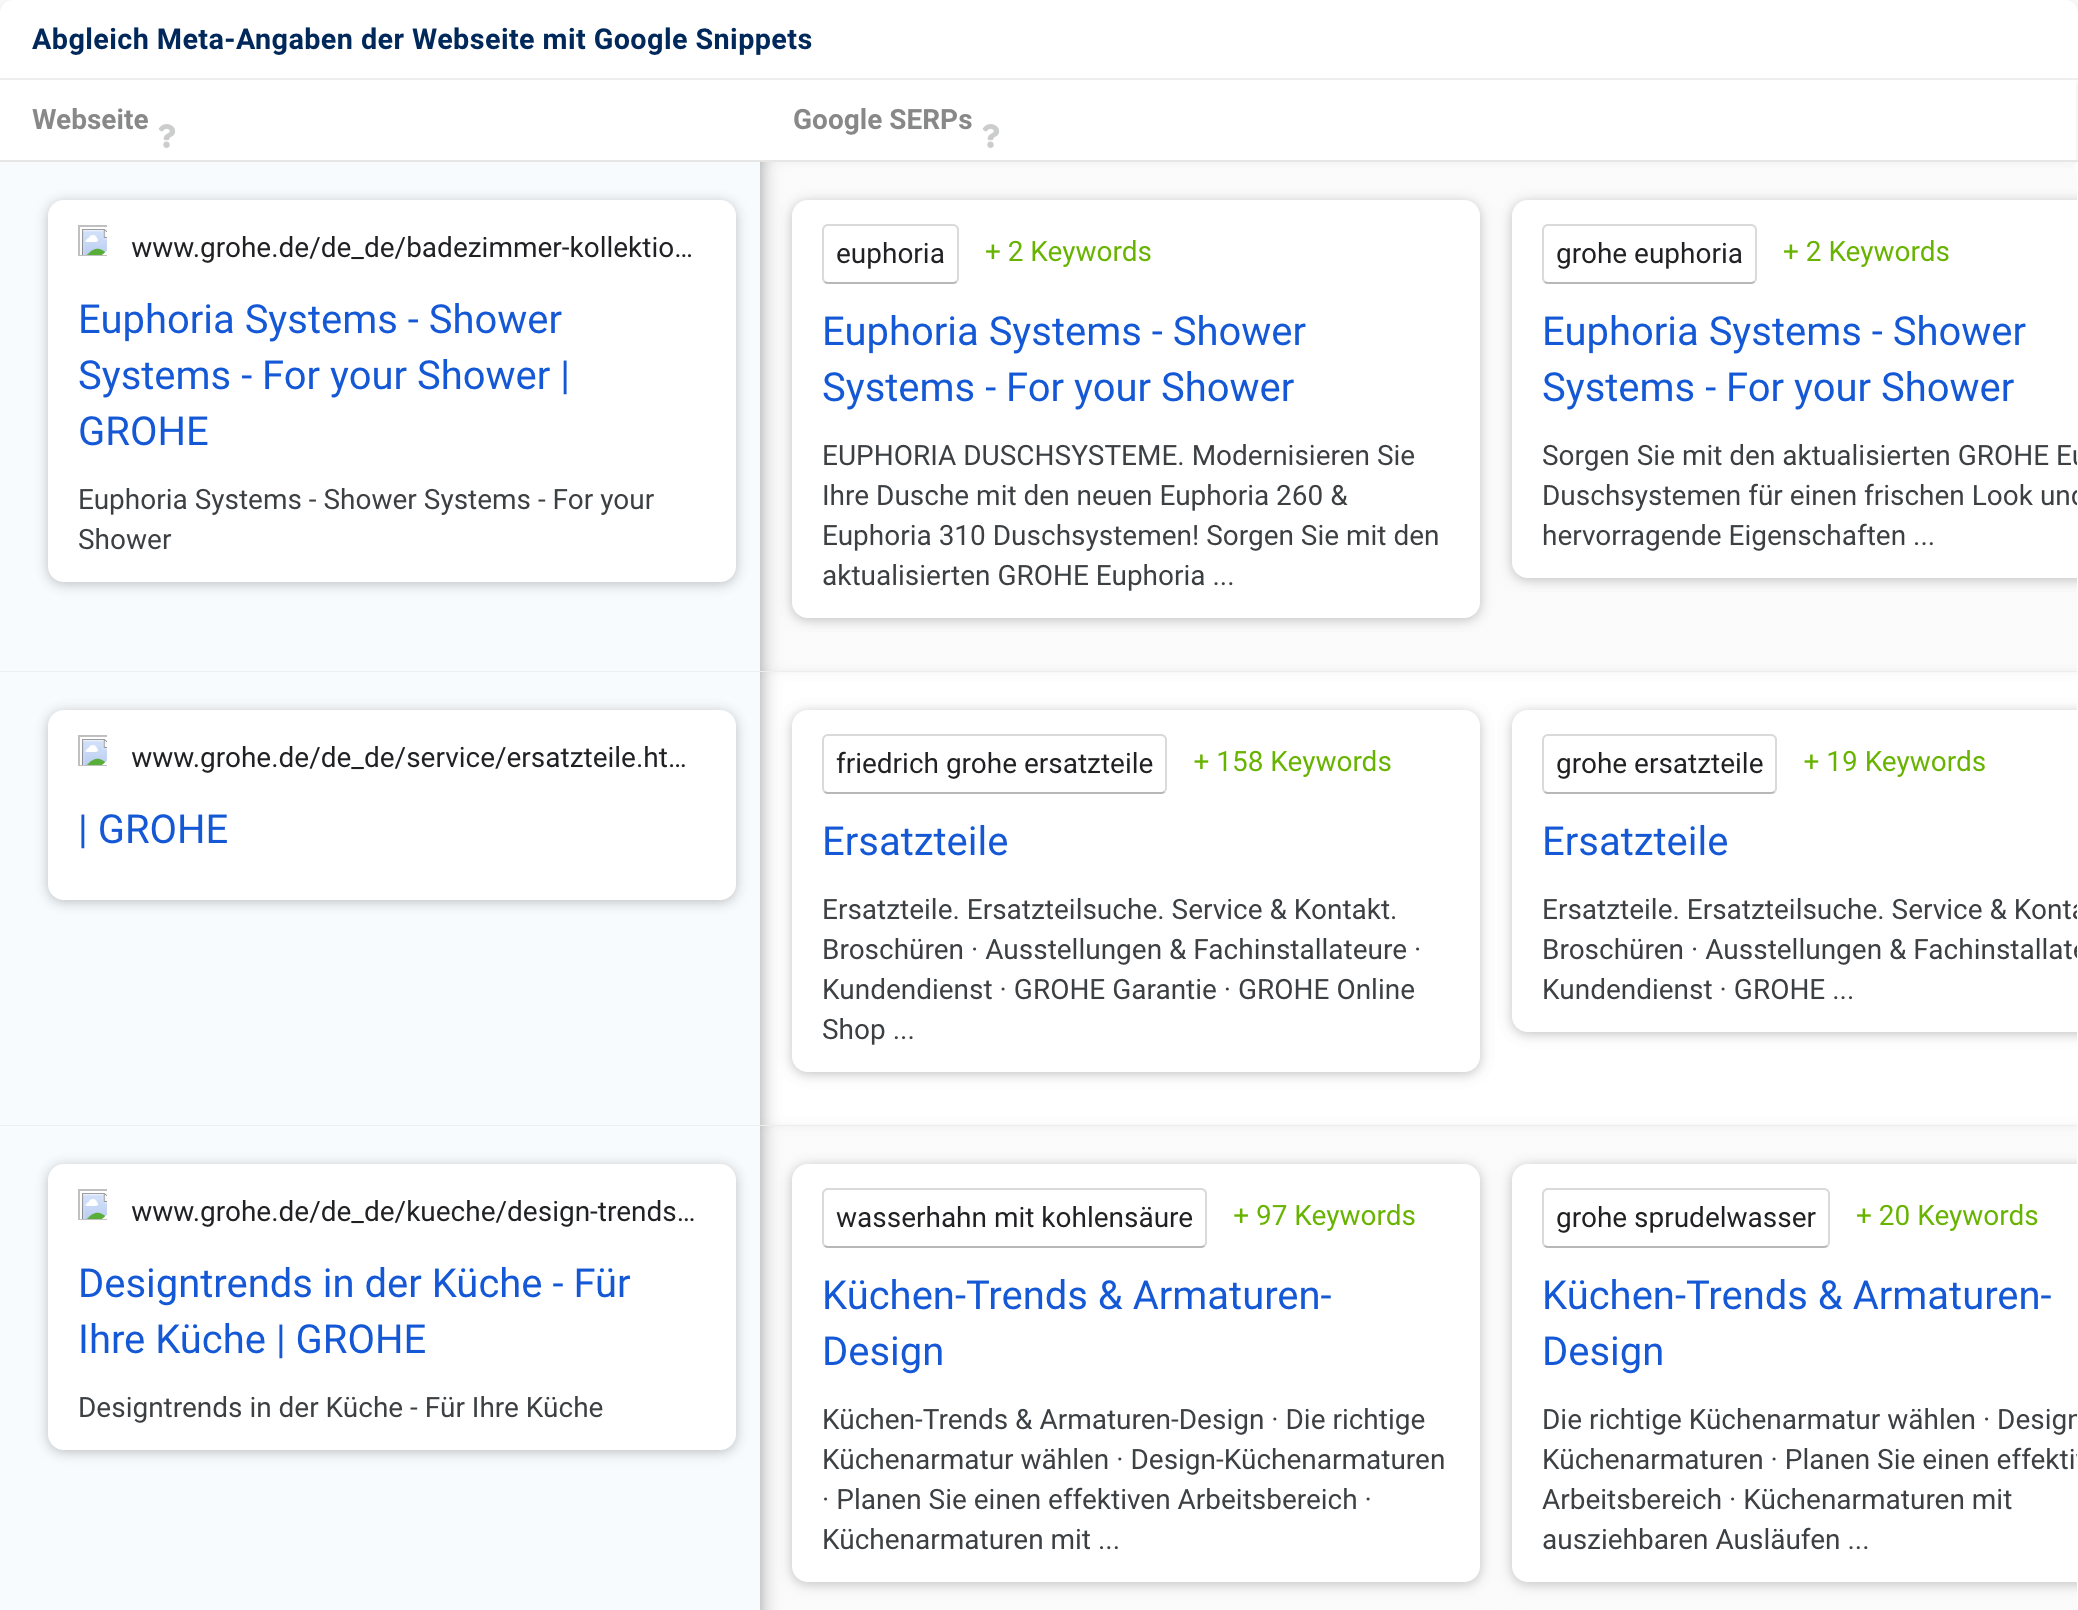Expand the '+ 20 Keywords' list

pos(1947,1216)
